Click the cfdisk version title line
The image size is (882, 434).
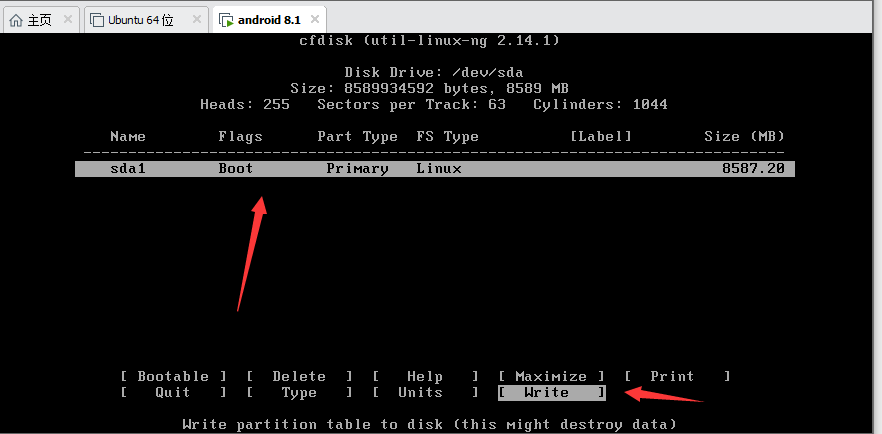429,40
